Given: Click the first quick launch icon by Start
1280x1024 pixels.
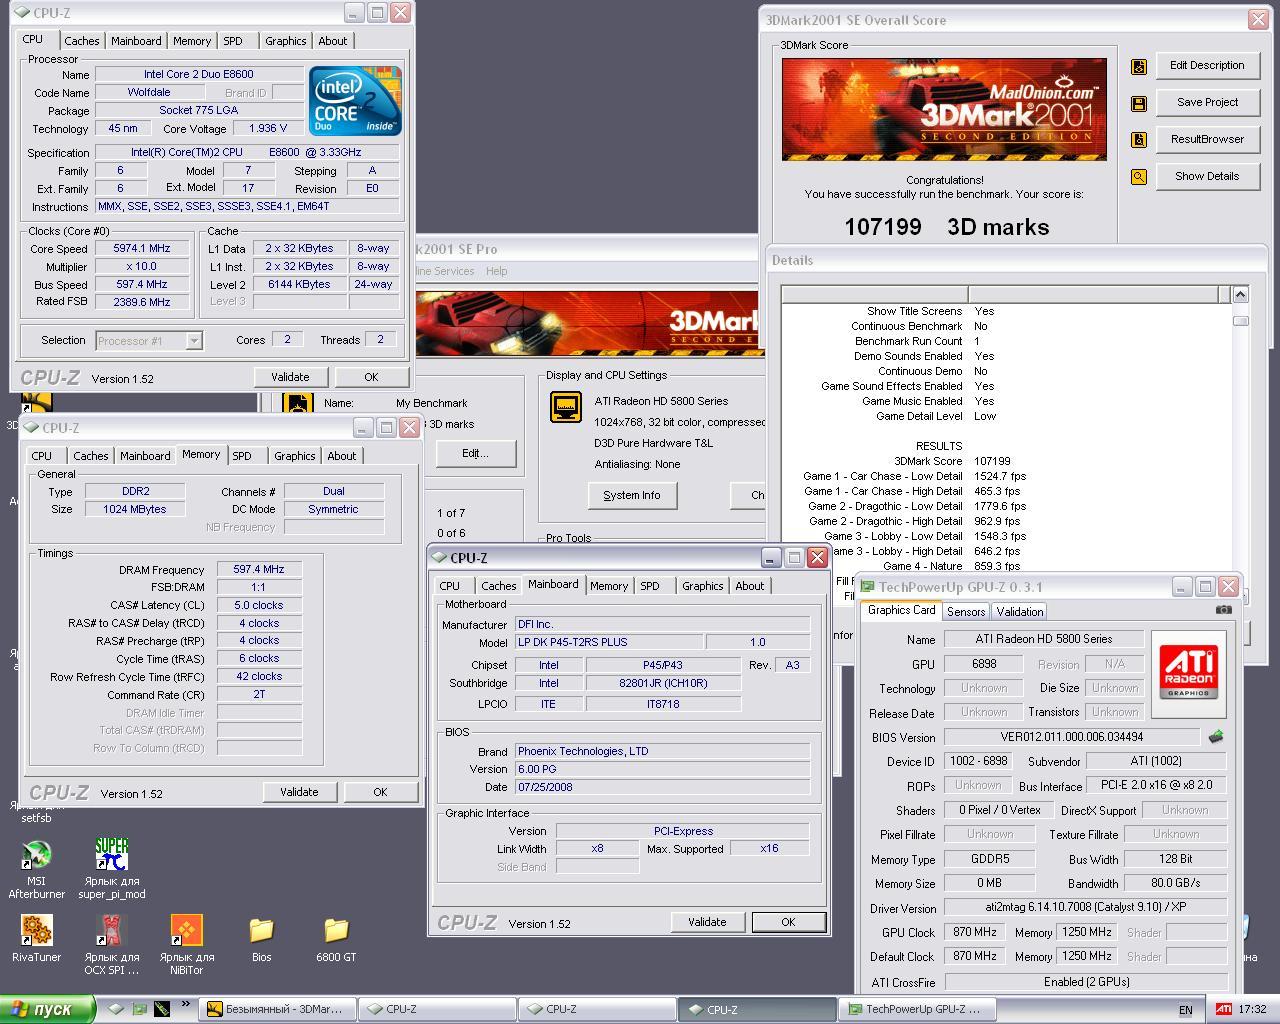Looking at the screenshot, I should pos(116,1009).
